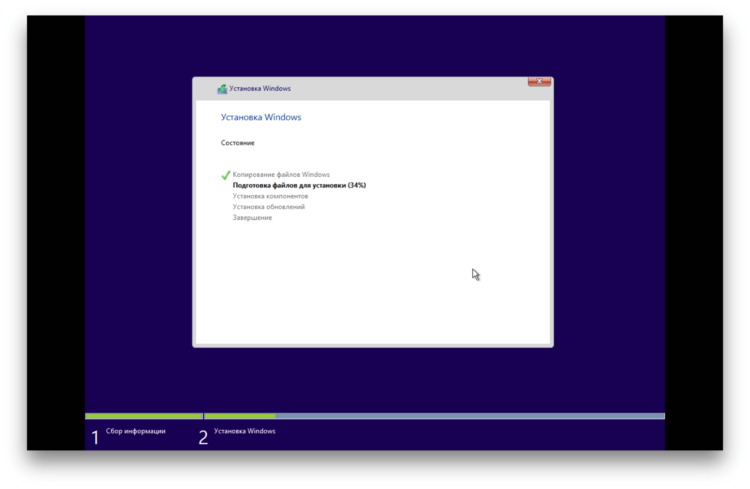This screenshot has height=489, width=750.
Task: Select the Установка компонентов step
Action: (x=270, y=196)
